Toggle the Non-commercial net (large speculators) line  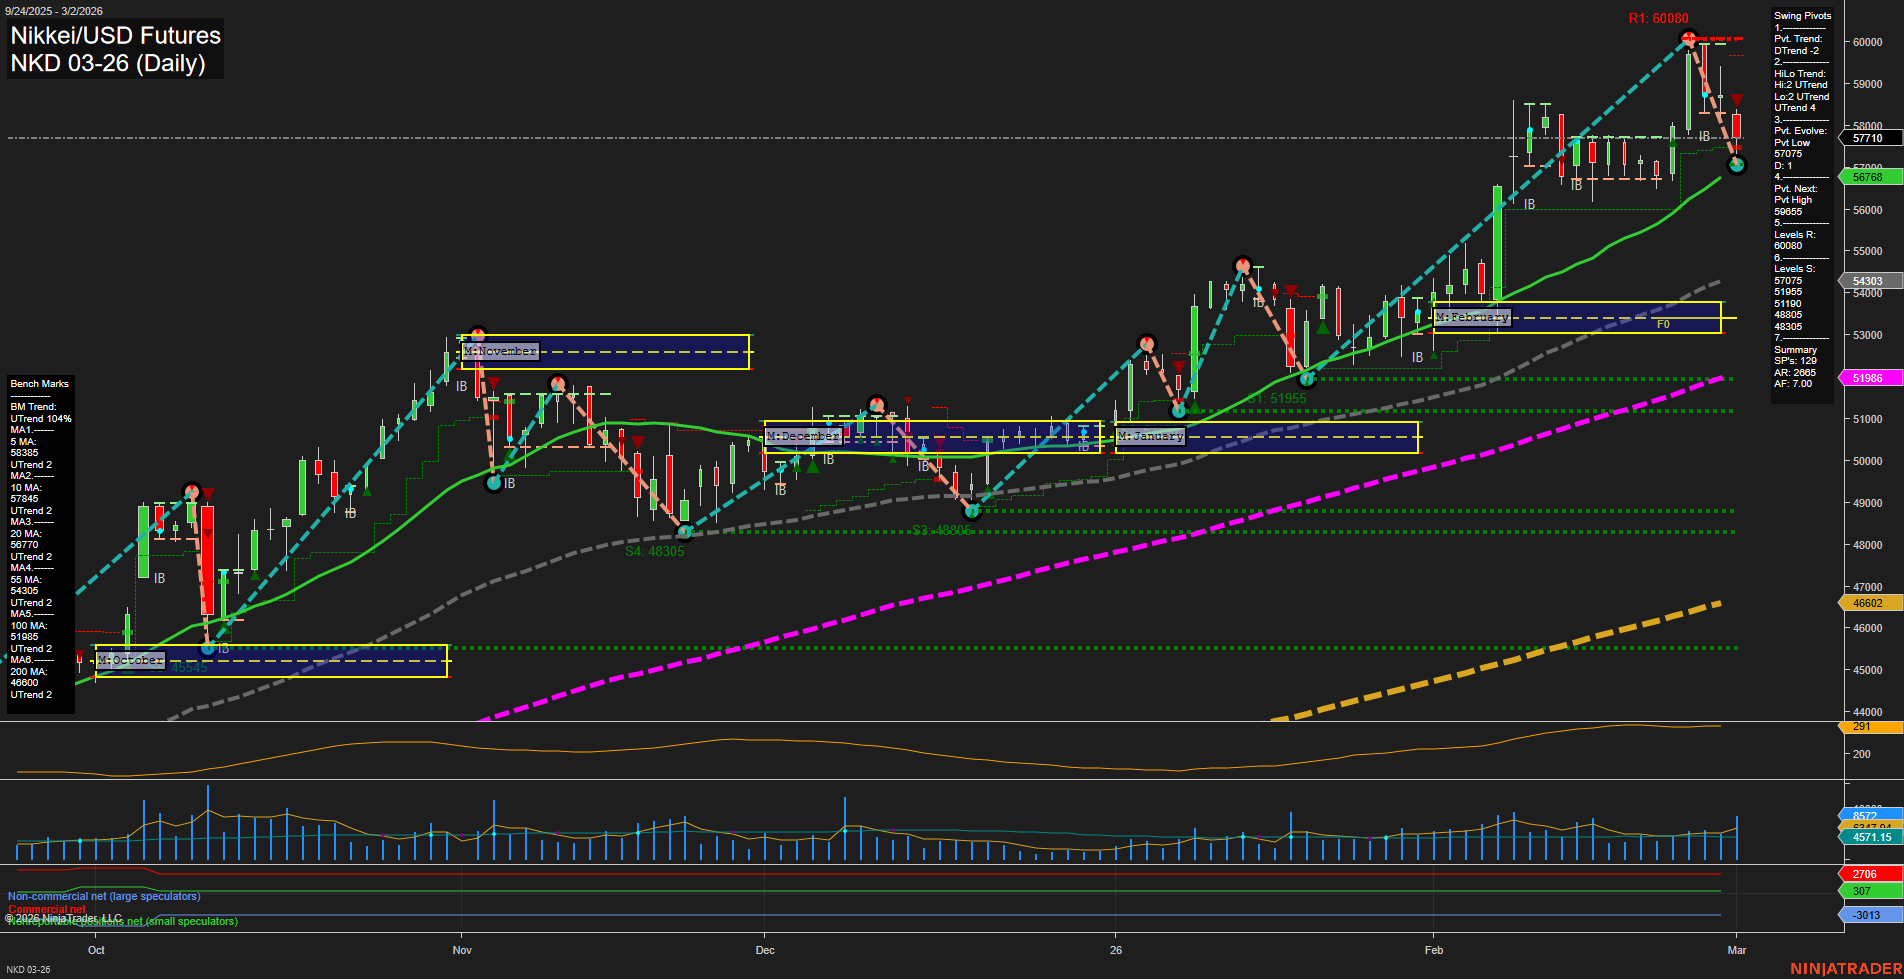[x=105, y=896]
